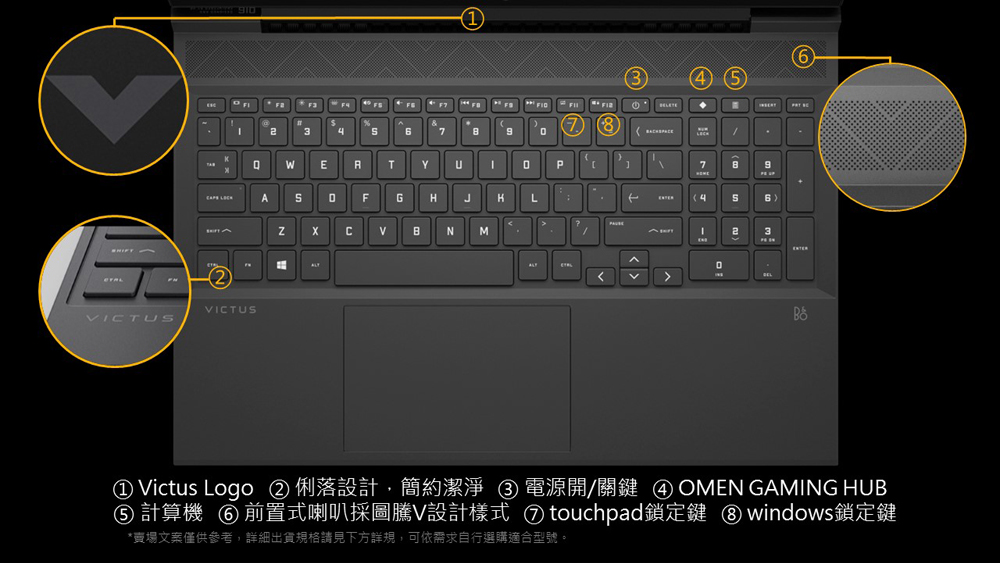The width and height of the screenshot is (1000, 563).
Task: Click the center of the touchpad
Action: point(457,379)
